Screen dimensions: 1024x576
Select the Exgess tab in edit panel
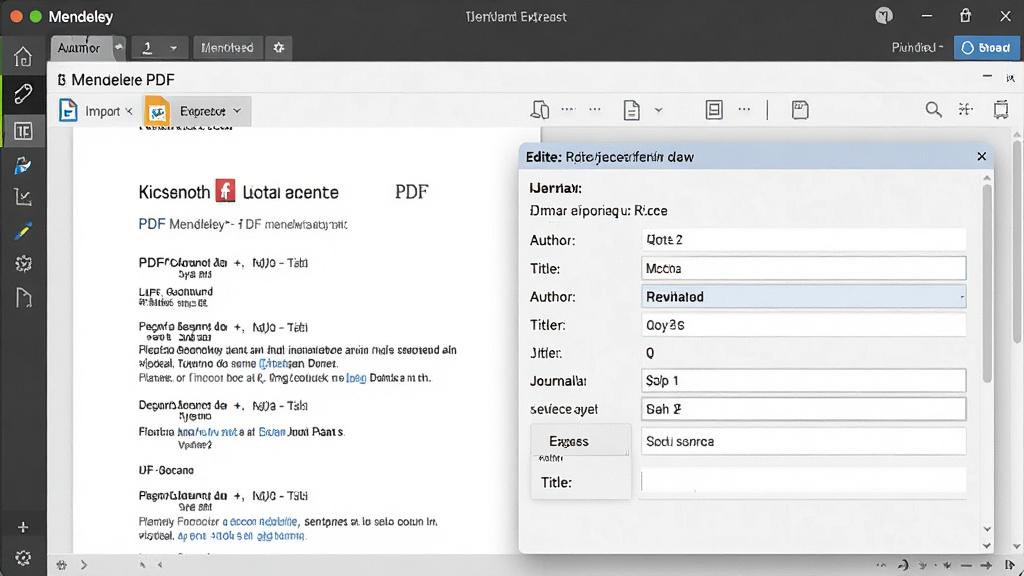[581, 441]
